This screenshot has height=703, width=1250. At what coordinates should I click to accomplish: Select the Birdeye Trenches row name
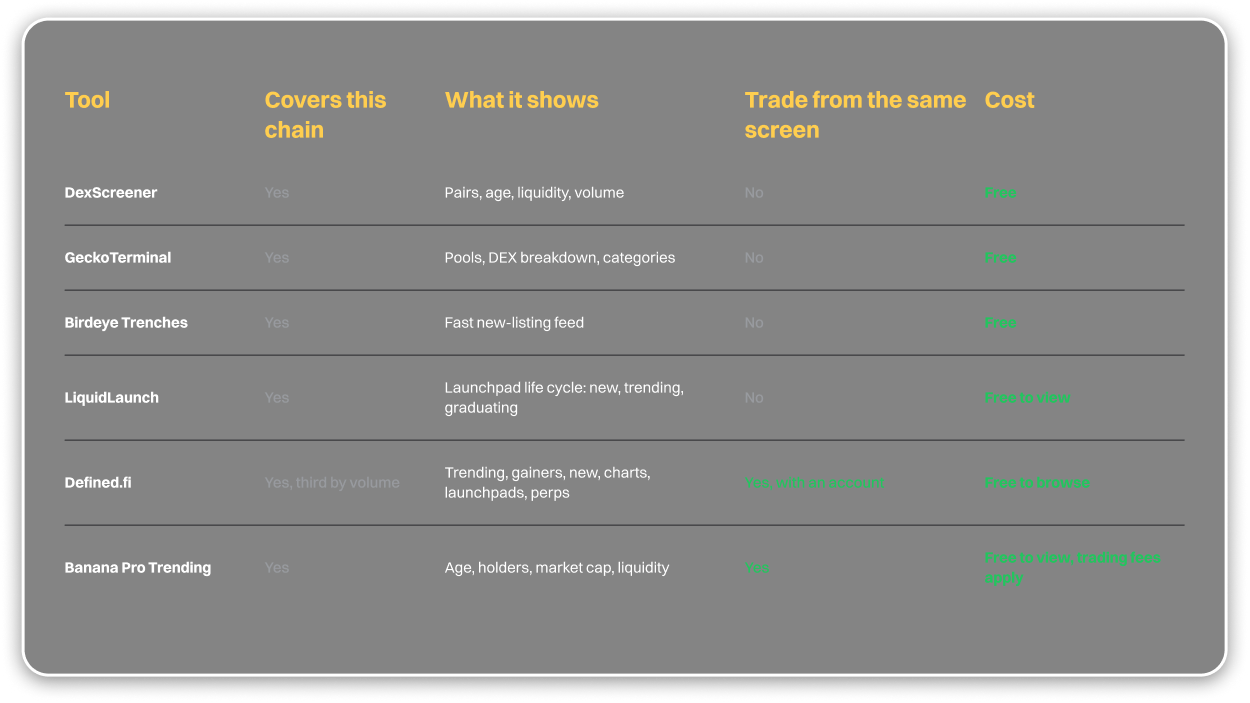point(126,323)
